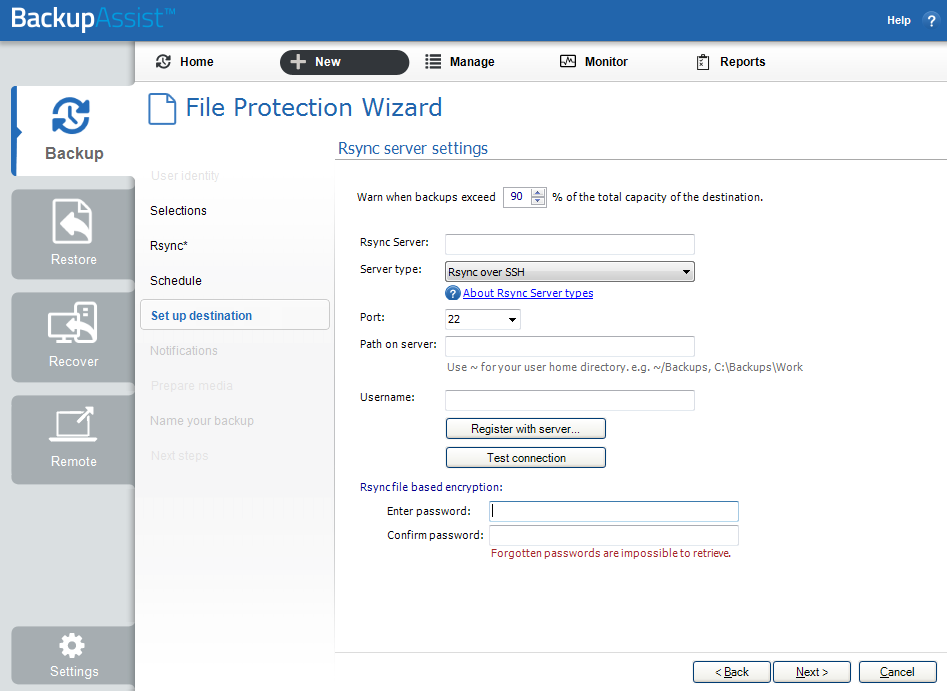
Task: Click the Help text link
Action: (x=898, y=21)
